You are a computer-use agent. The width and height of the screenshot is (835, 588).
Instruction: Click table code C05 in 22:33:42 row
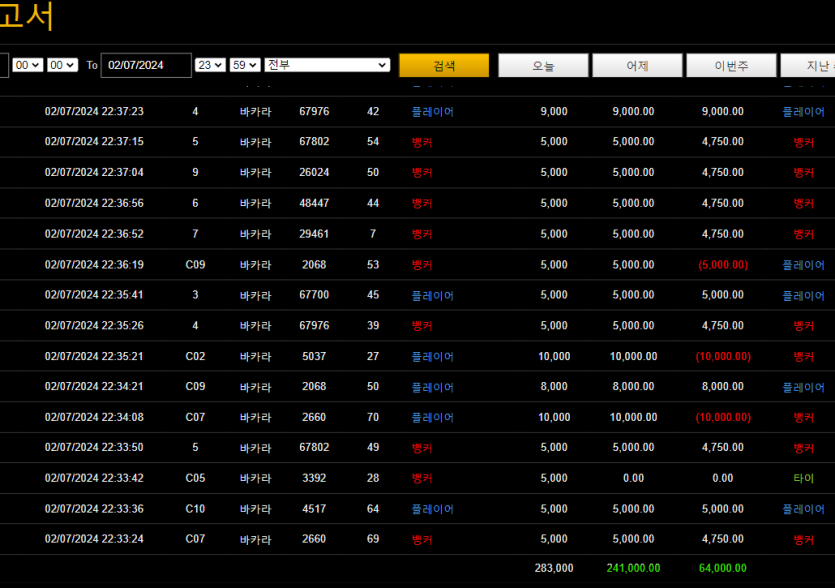coord(195,478)
